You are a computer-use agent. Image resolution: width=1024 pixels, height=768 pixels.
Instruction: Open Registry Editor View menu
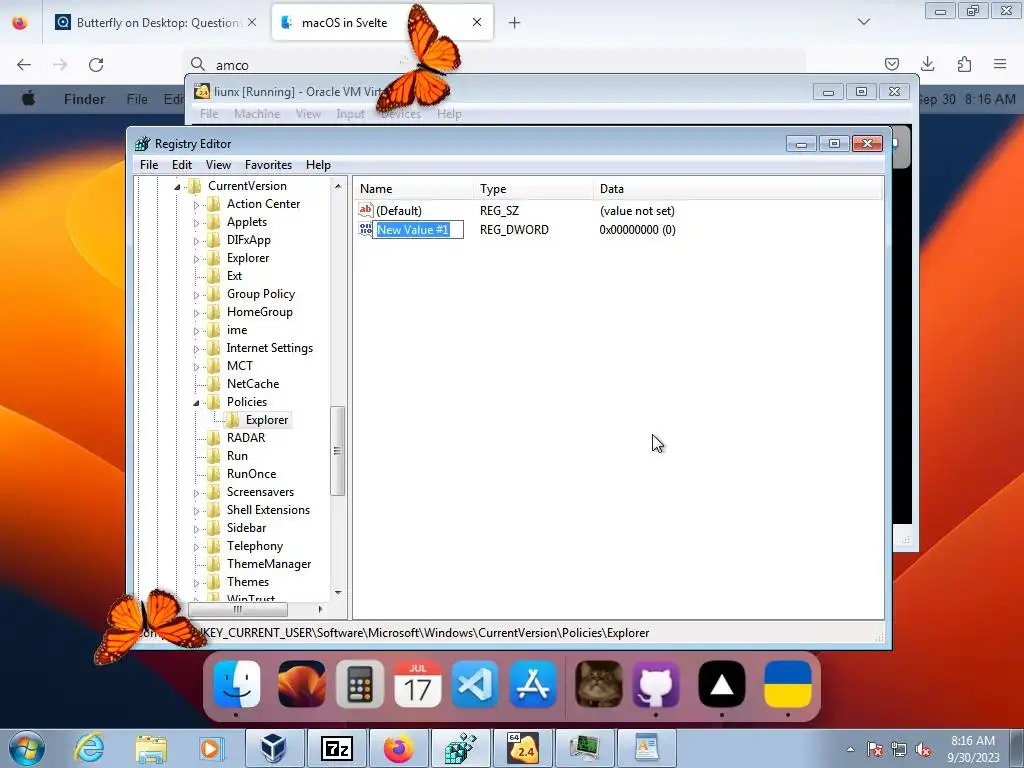point(218,165)
